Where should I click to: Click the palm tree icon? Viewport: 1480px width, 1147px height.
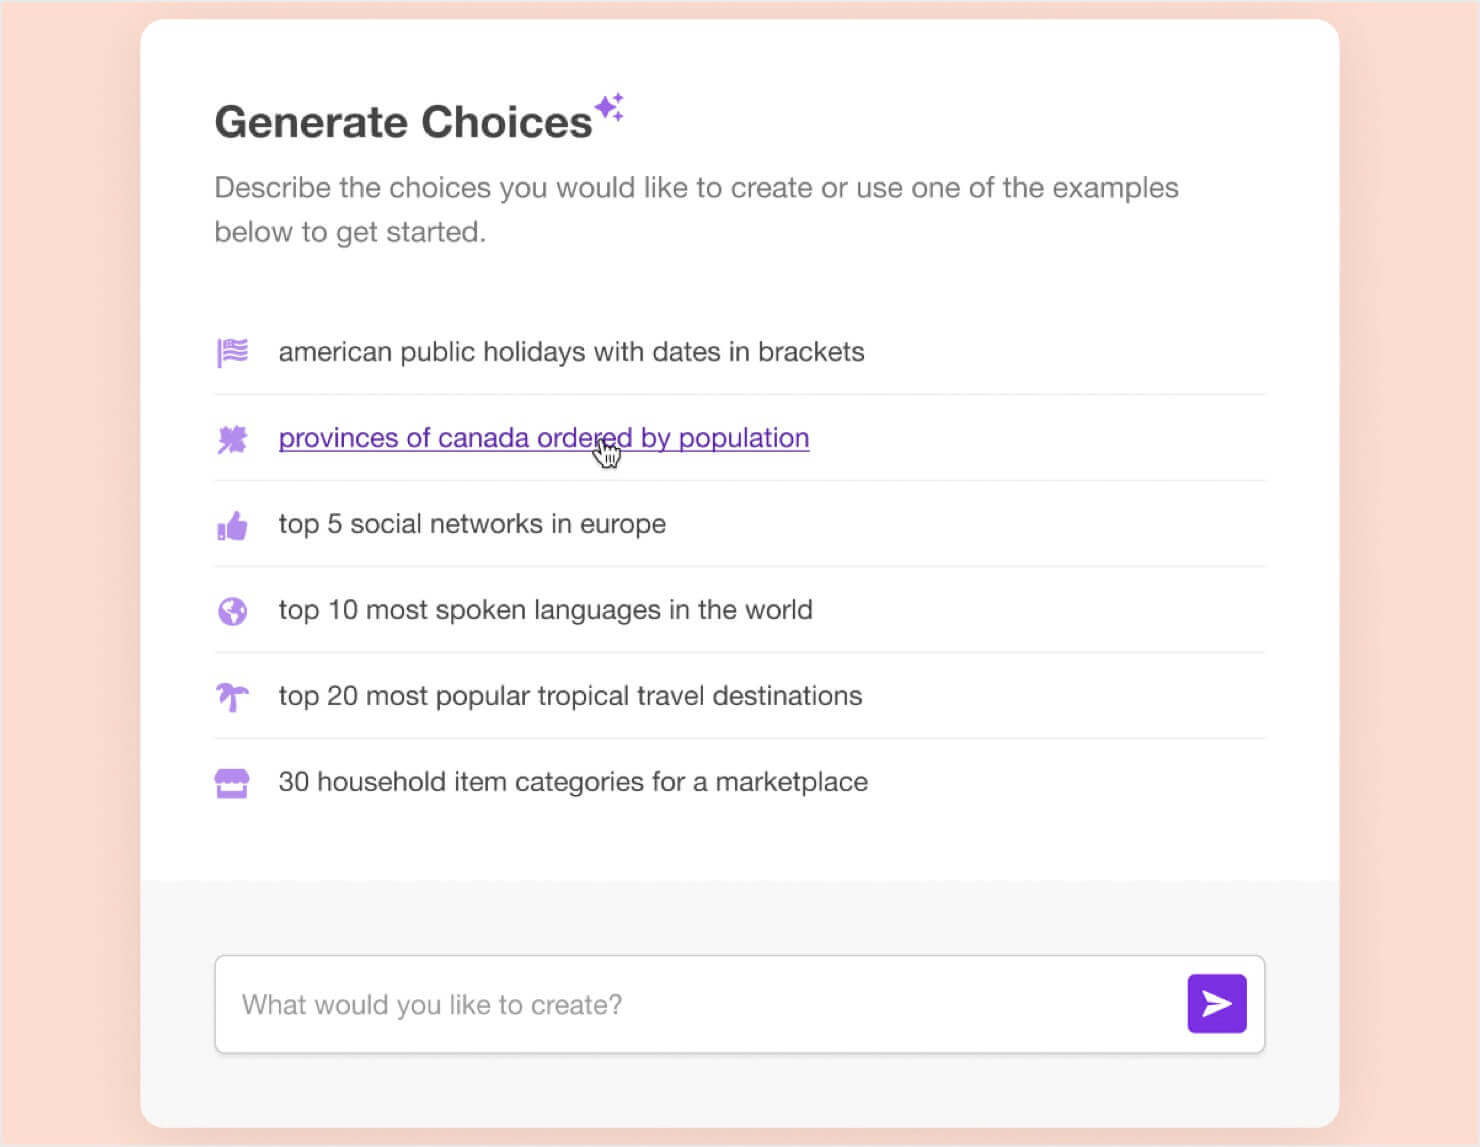(232, 696)
